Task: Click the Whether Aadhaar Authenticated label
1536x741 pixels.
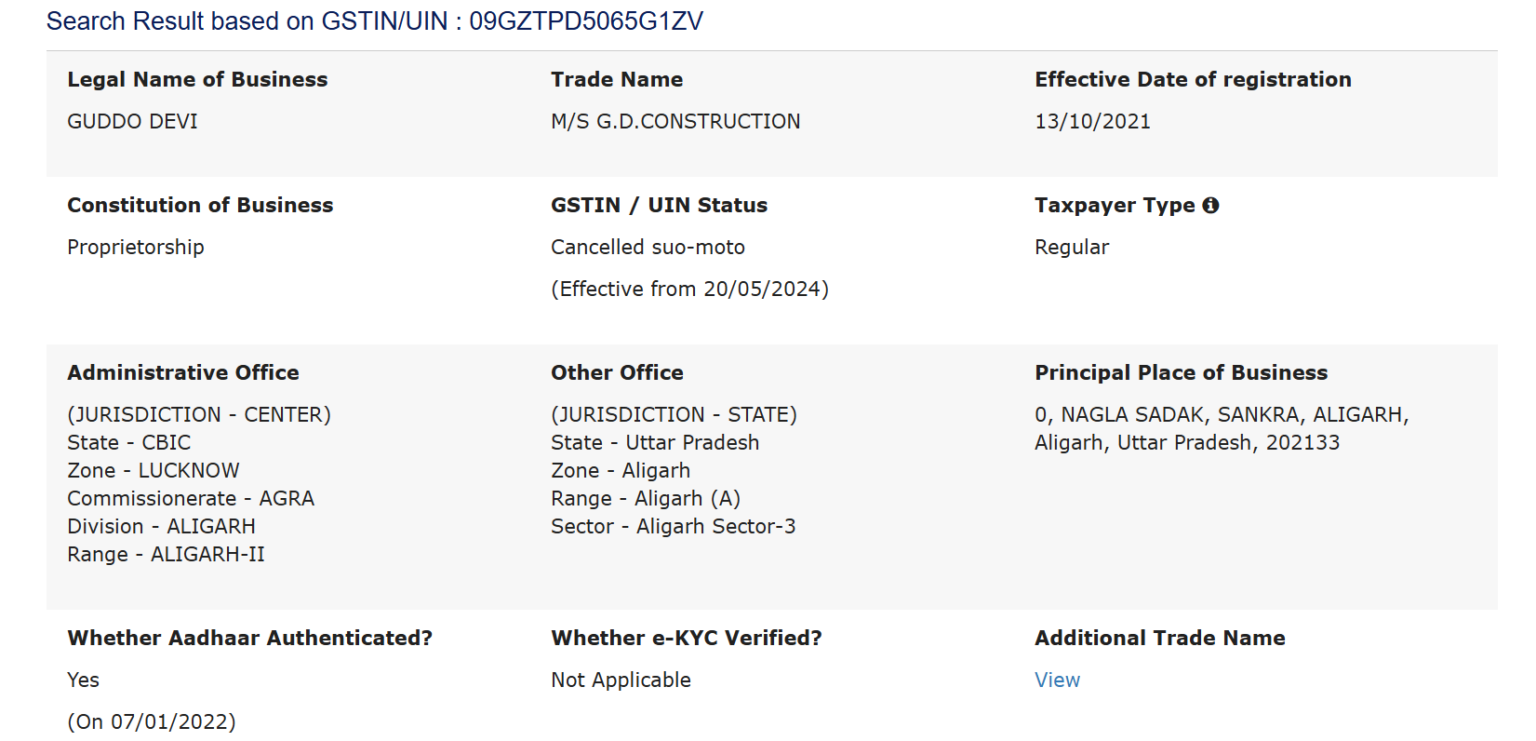Action: coord(250,638)
